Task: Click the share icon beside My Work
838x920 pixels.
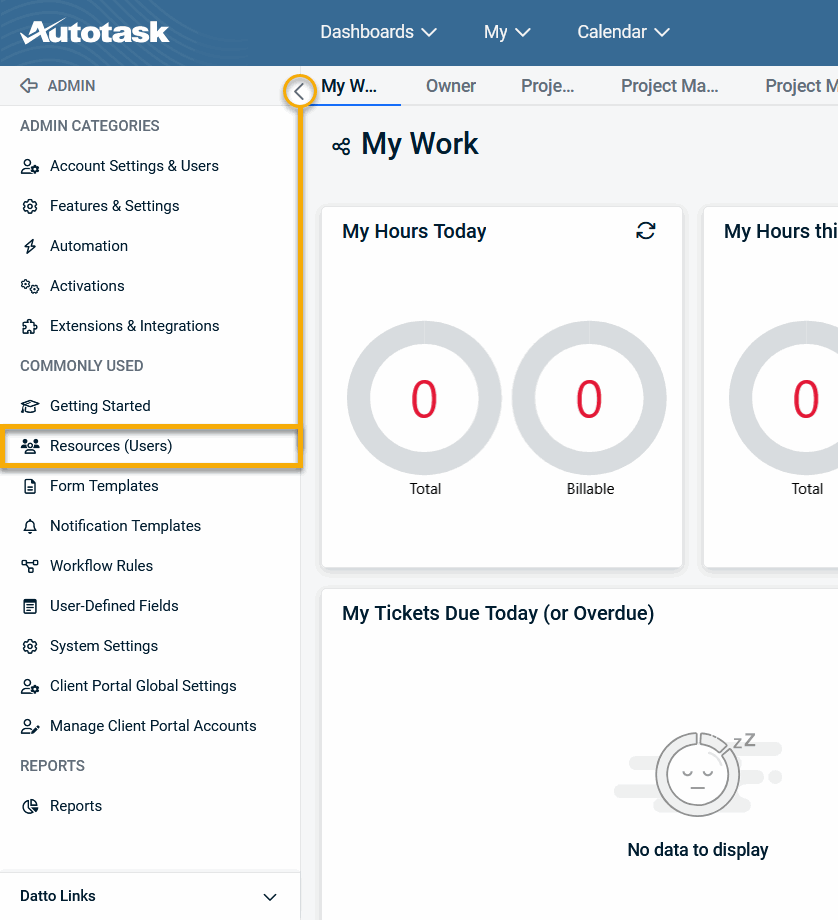Action: [x=341, y=146]
